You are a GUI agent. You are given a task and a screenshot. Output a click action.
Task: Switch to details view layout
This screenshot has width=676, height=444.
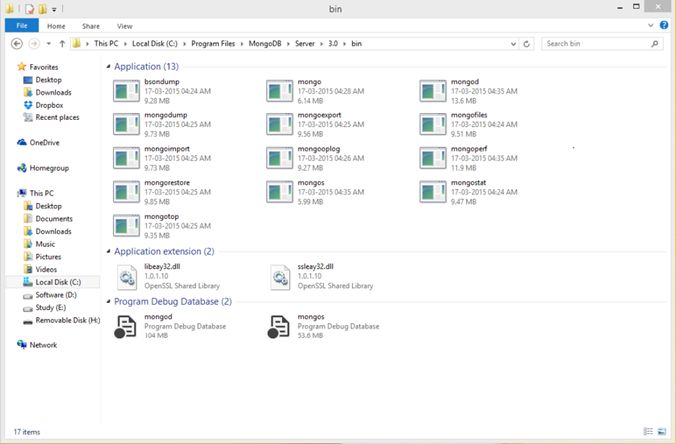pyautogui.click(x=648, y=431)
